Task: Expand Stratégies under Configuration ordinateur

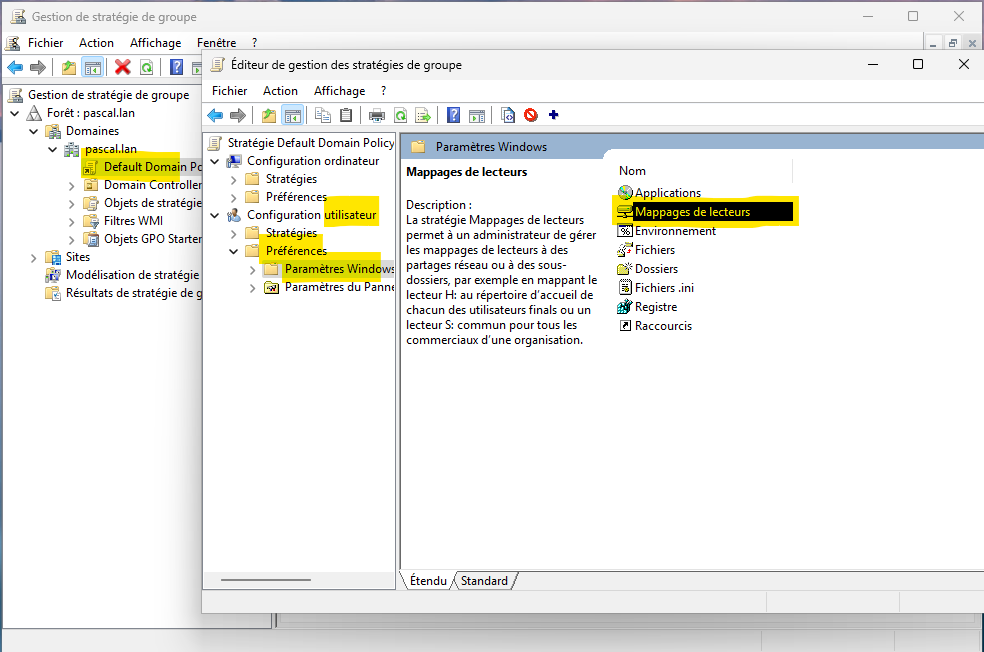Action: click(233, 180)
